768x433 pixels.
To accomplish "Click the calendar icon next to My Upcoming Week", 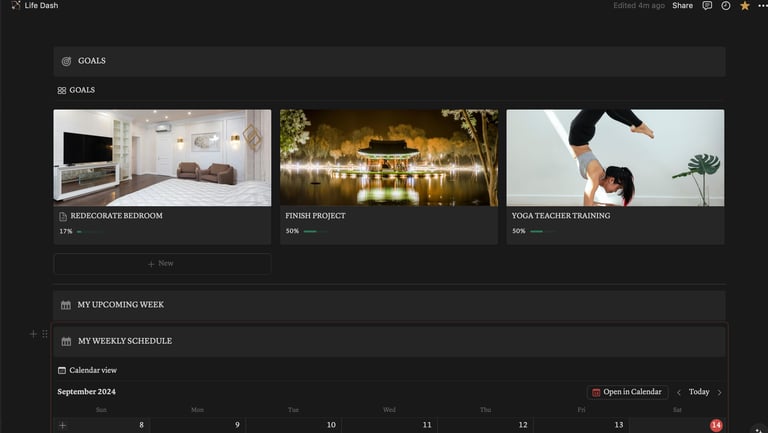I will click(66, 305).
